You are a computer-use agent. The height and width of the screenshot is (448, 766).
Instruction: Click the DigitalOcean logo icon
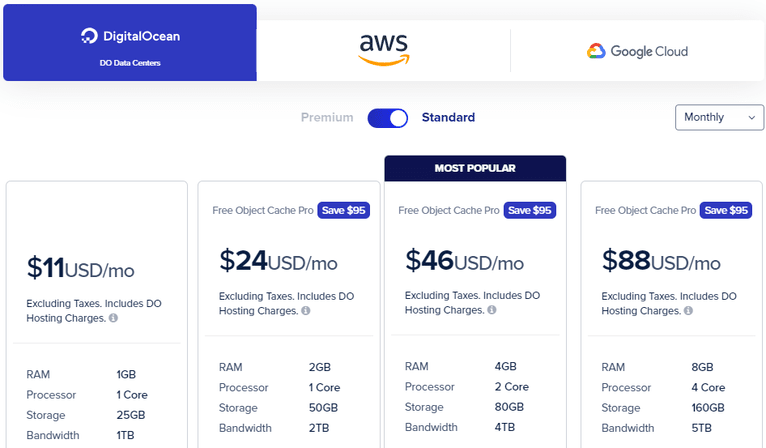click(x=89, y=37)
